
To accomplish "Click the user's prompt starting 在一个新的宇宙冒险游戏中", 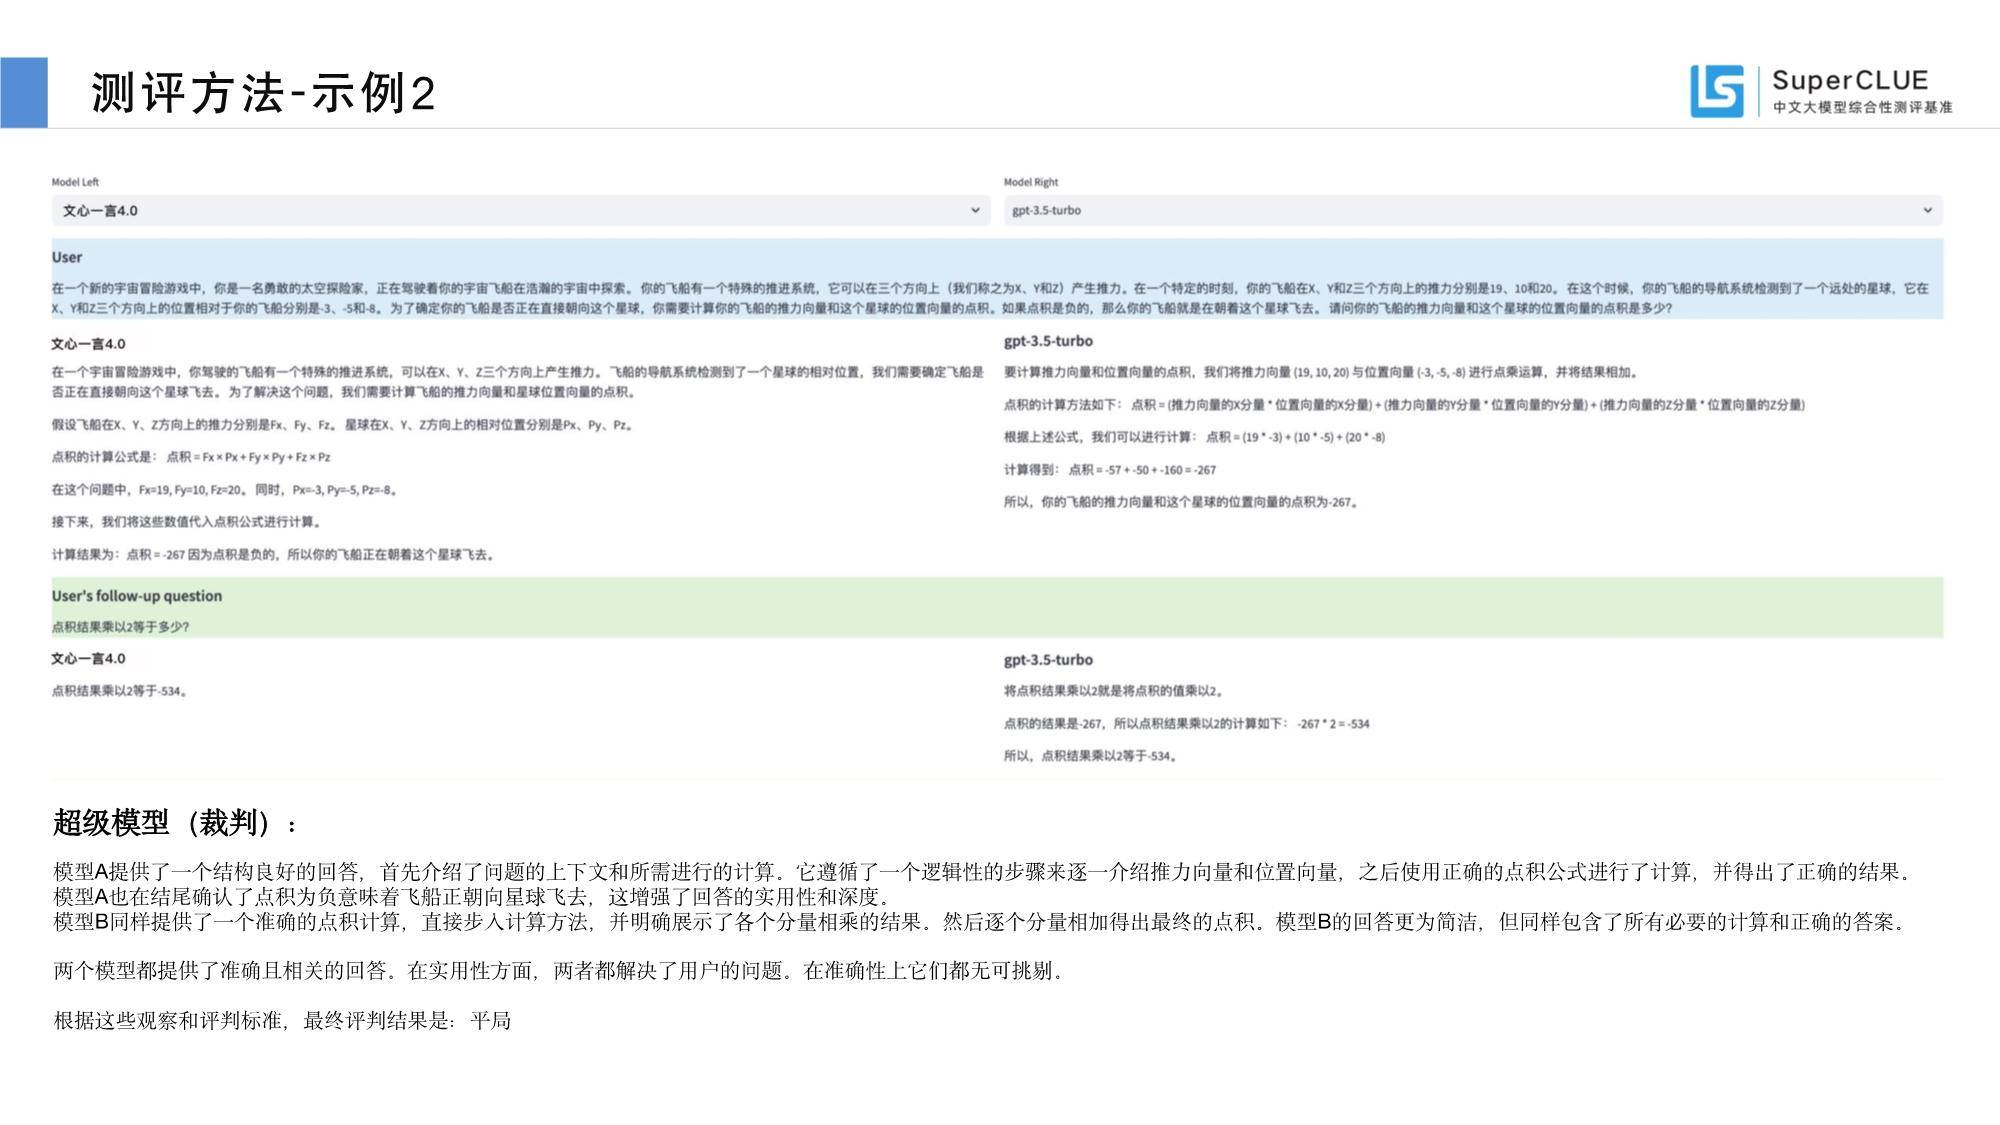I will 990,298.
